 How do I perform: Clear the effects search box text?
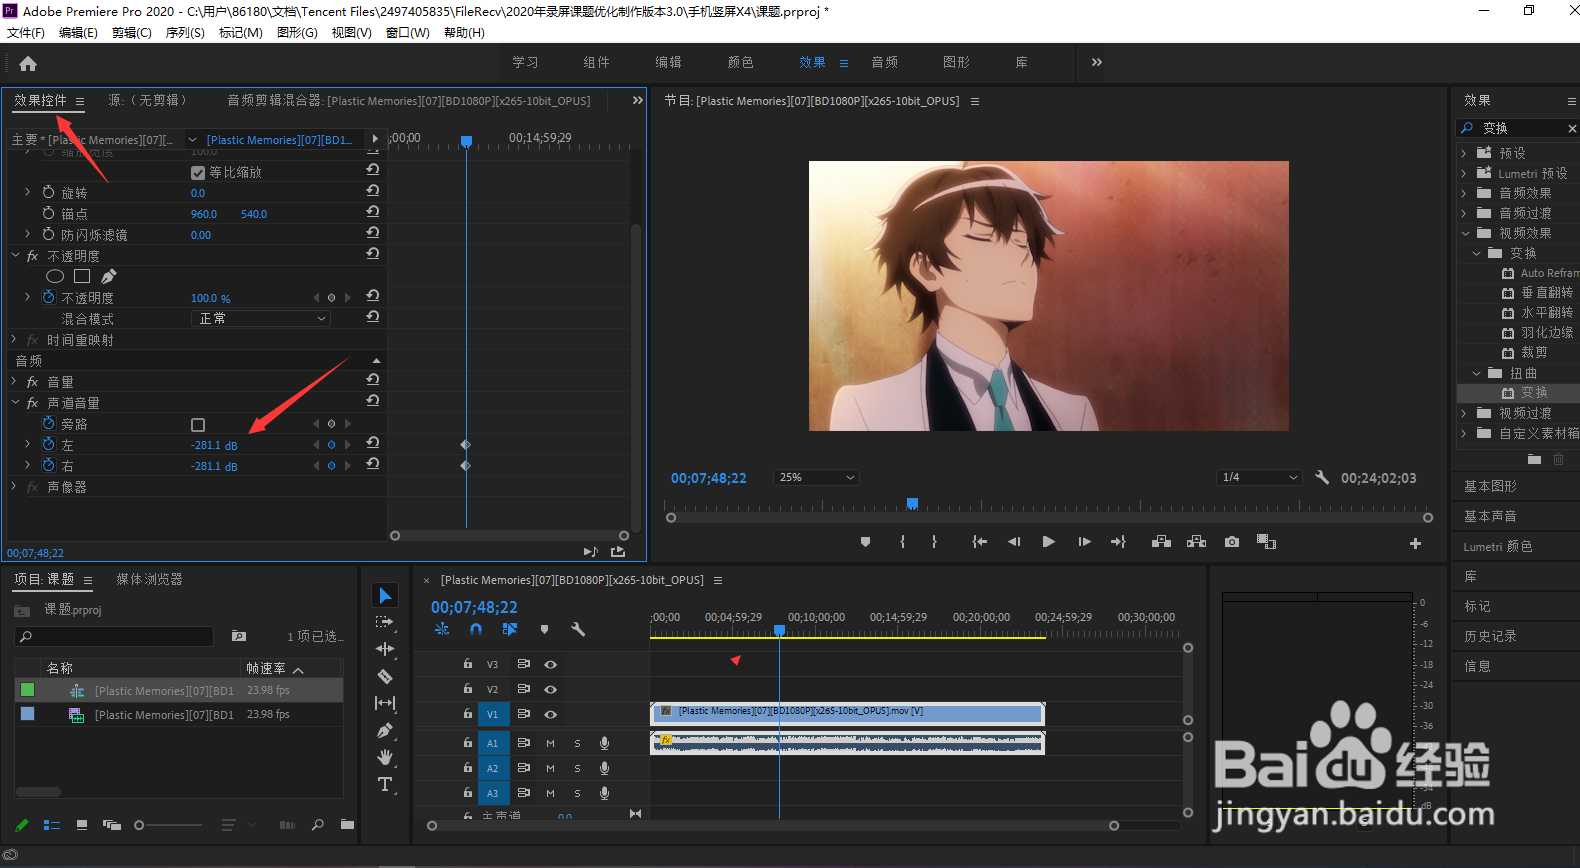1572,128
